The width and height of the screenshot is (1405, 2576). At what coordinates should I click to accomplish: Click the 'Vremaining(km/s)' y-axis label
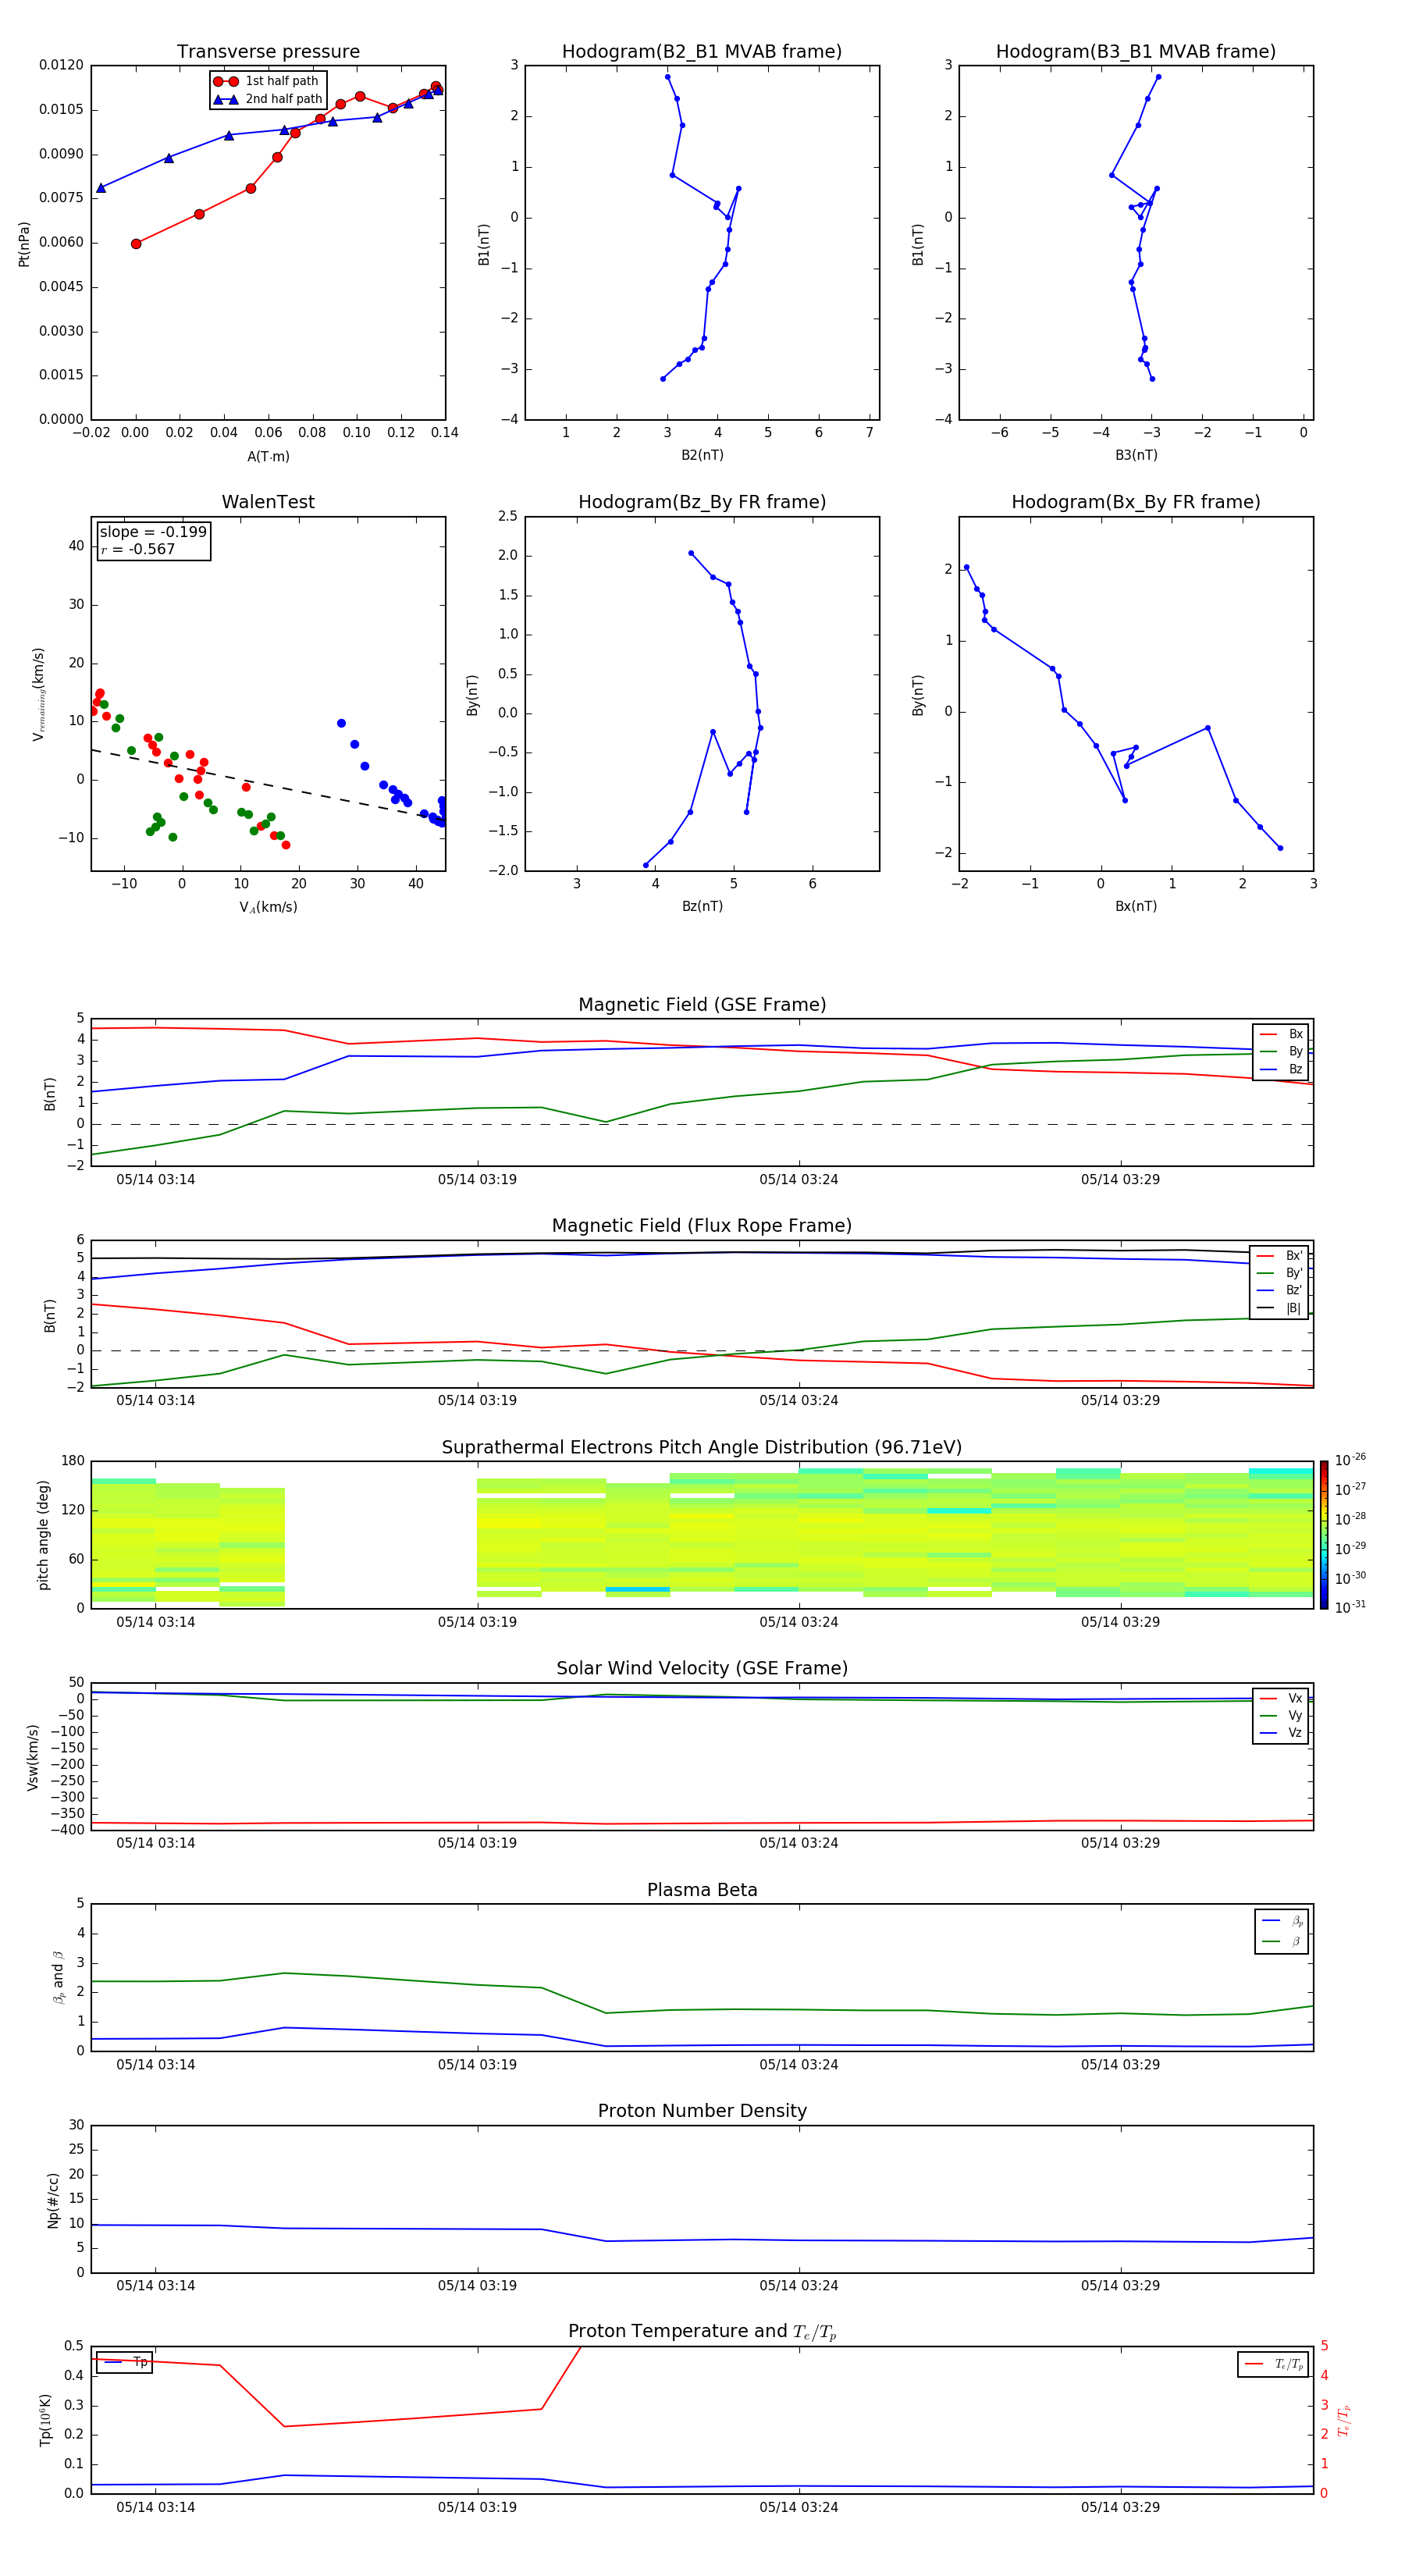click(x=39, y=694)
